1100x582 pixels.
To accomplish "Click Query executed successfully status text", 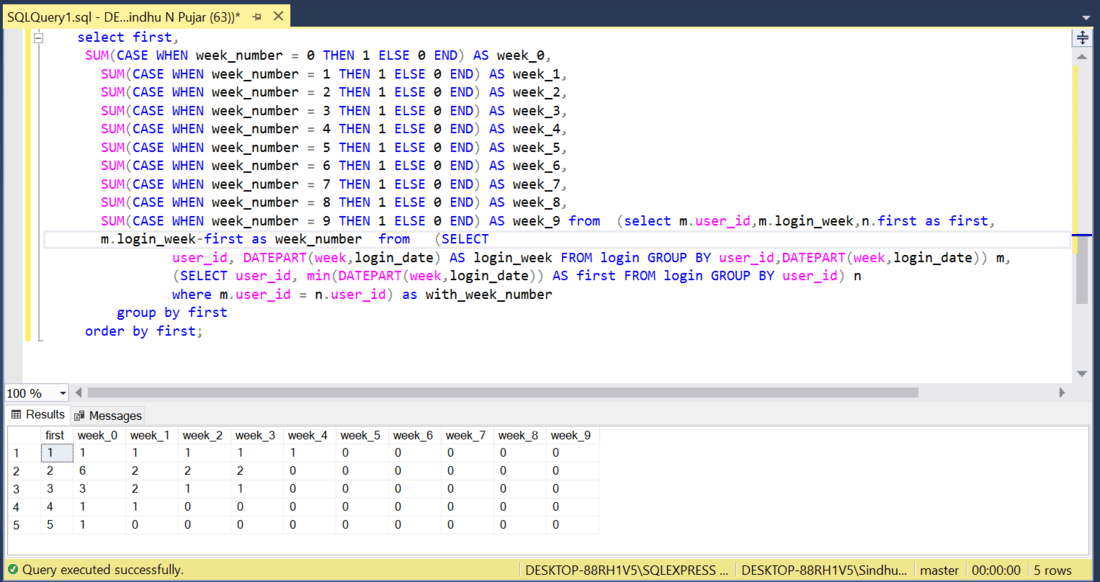I will coord(102,570).
